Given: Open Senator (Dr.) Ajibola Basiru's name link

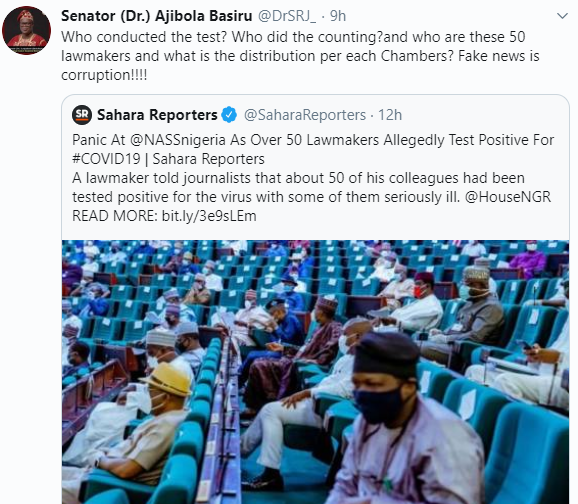Looking at the screenshot, I should pos(156,16).
